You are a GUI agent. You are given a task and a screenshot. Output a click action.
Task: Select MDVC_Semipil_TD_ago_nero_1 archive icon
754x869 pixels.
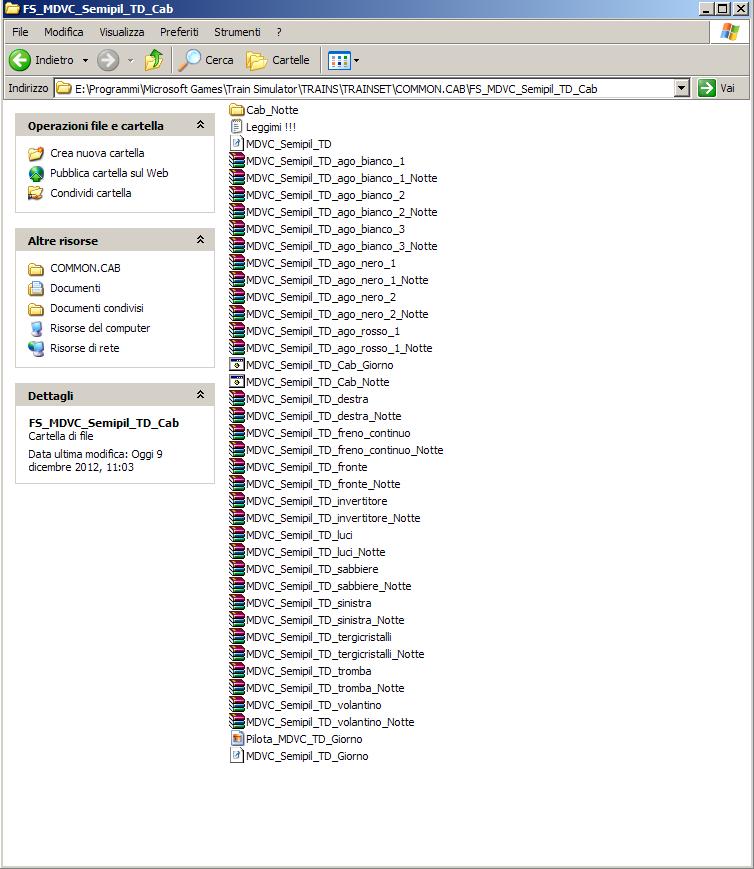(237, 263)
